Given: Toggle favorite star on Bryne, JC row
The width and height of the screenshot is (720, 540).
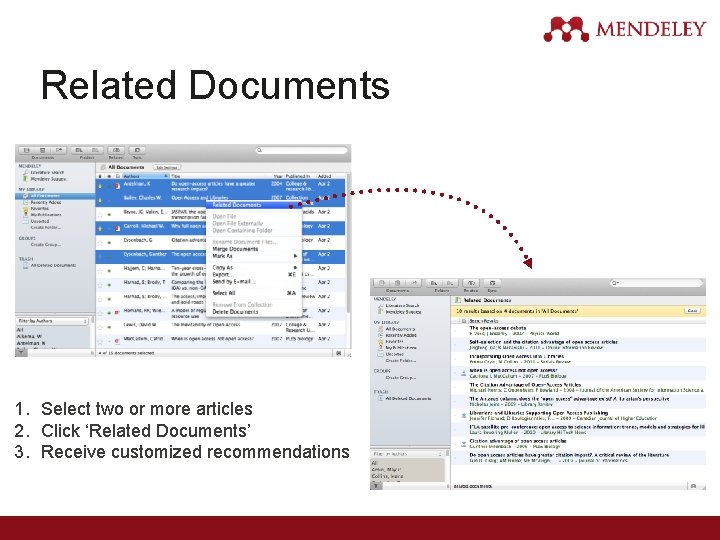Looking at the screenshot, I should click(100, 214).
